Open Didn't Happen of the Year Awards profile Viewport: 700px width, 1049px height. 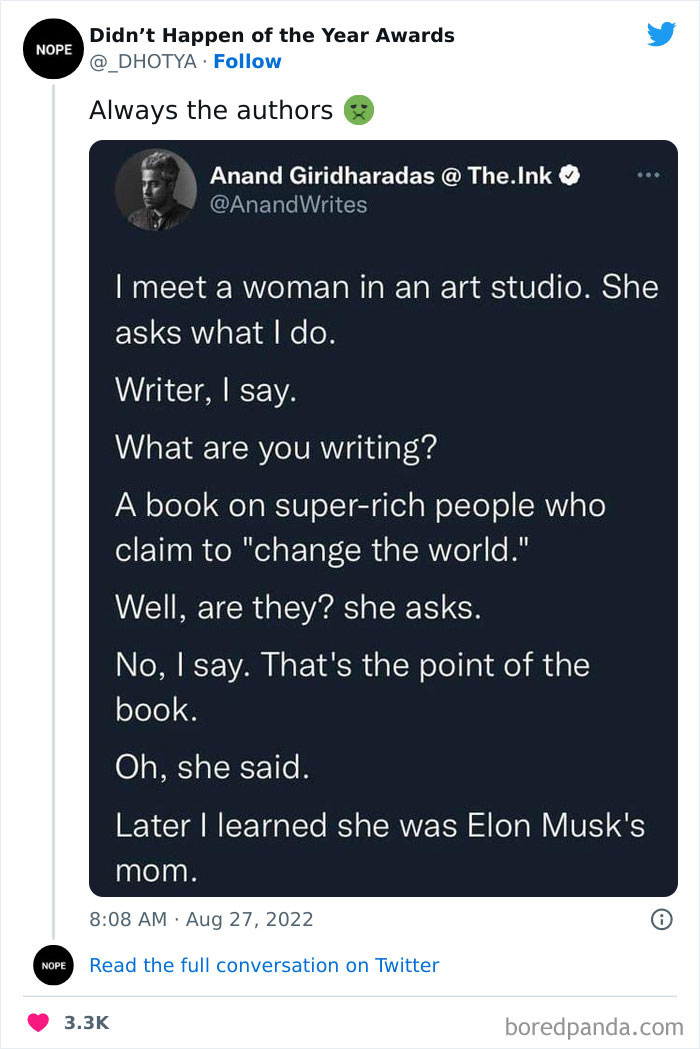click(x=272, y=35)
